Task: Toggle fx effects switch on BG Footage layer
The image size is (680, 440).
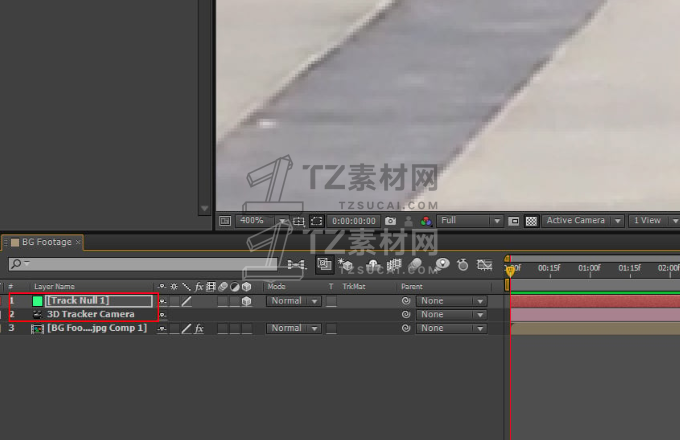Action: point(199,329)
